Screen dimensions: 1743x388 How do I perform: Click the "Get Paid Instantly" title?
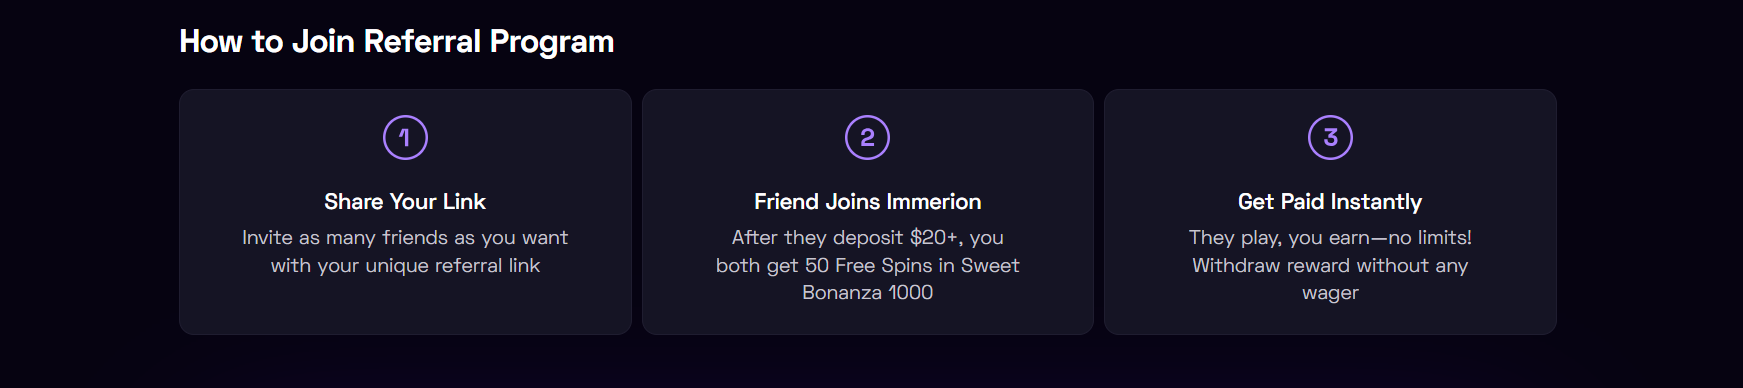(x=1330, y=202)
